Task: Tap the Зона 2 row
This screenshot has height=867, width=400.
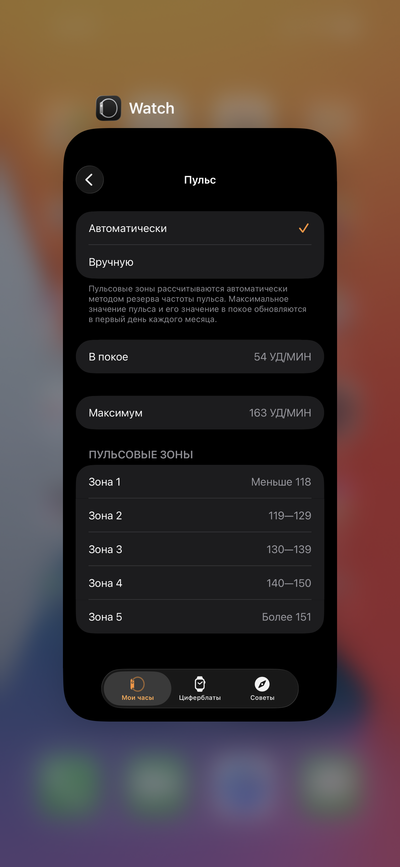Action: (x=200, y=516)
